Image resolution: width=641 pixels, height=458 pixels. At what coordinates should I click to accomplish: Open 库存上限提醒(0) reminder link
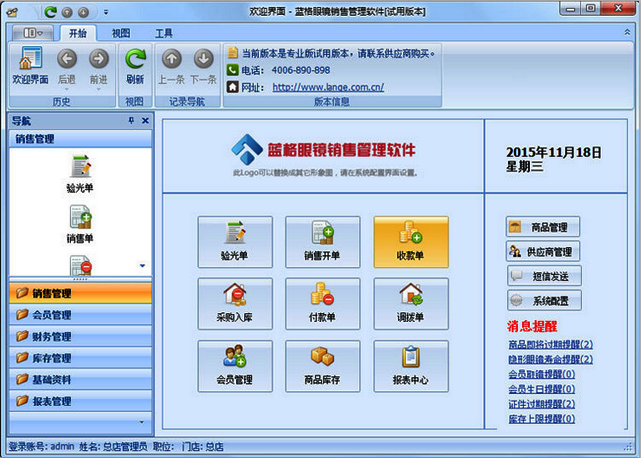pyautogui.click(x=542, y=419)
